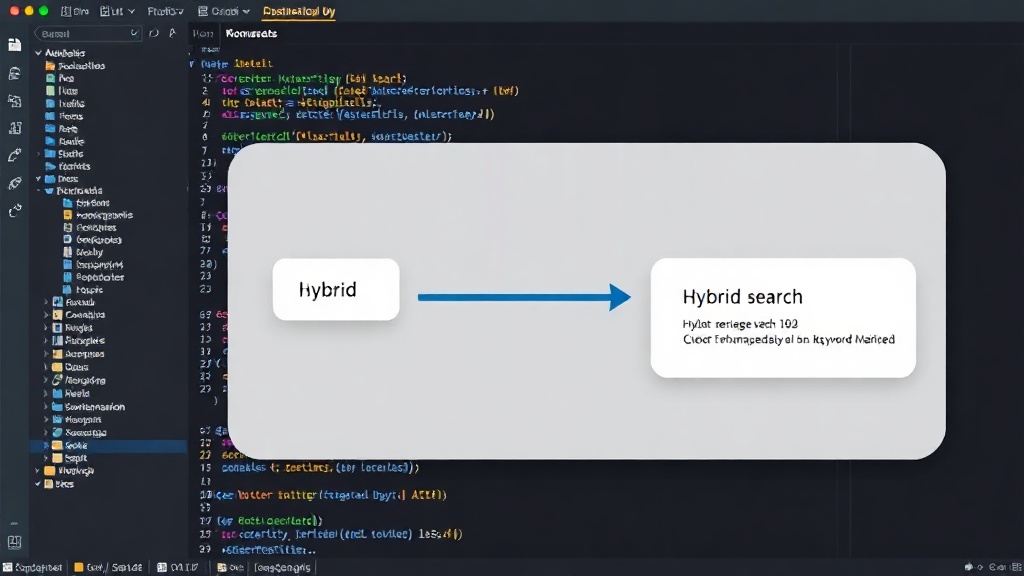Click the "Hybrid search" result card
Viewport: 1024px width, 576px height.
point(783,317)
